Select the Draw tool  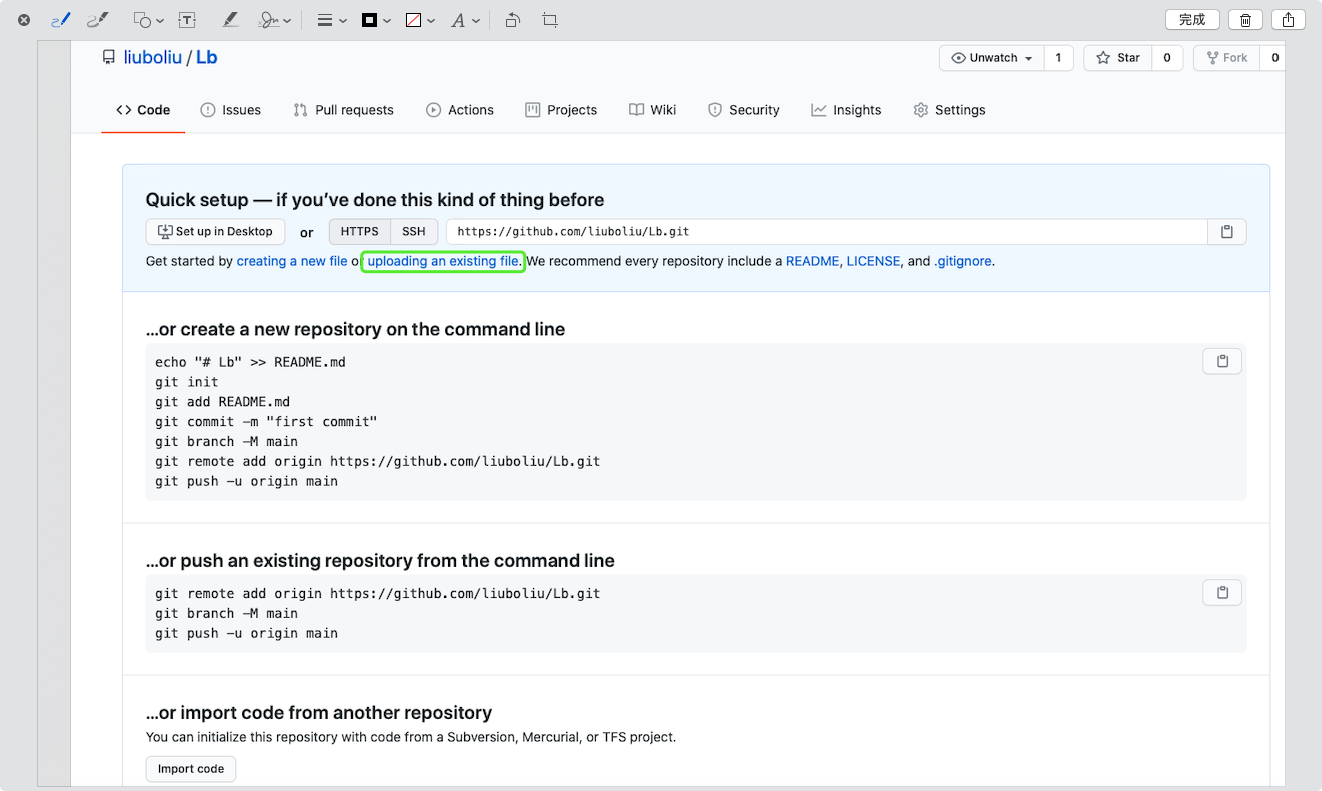click(97, 19)
